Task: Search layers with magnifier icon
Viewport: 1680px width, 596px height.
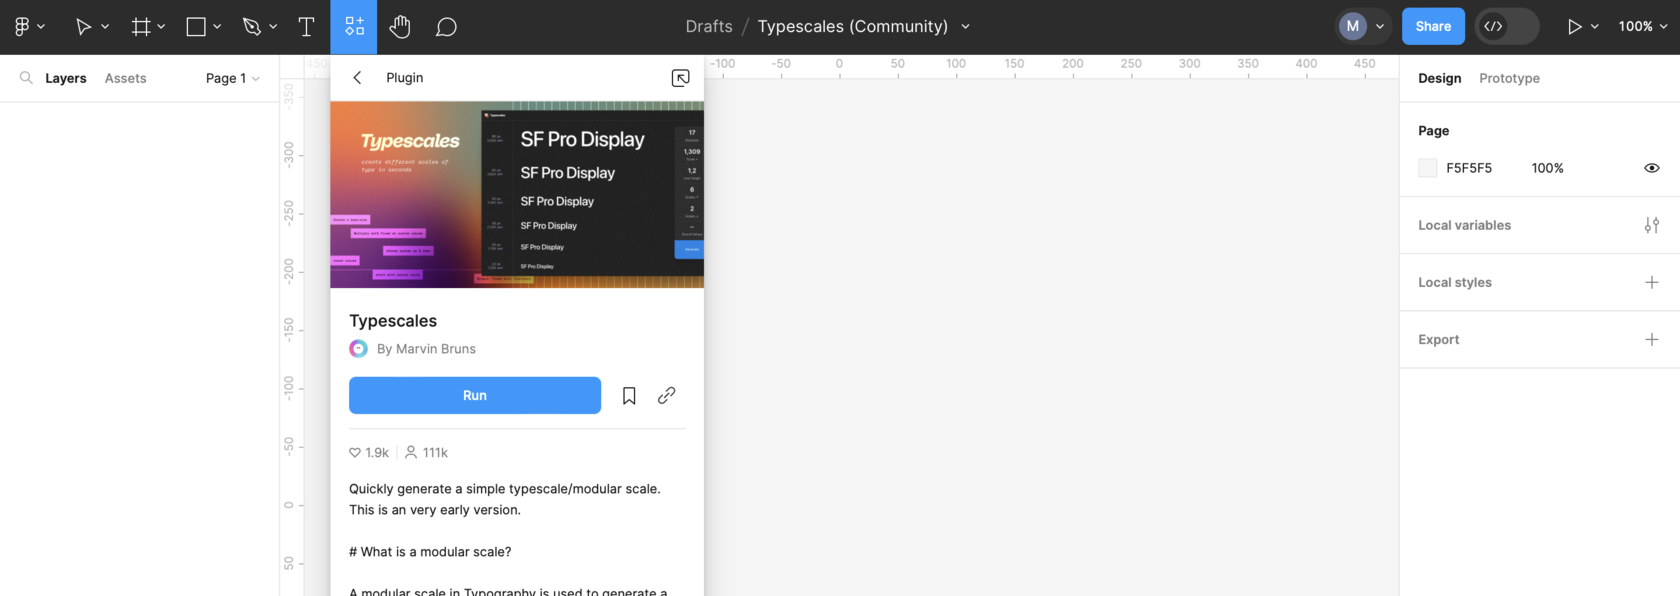Action: [26, 78]
